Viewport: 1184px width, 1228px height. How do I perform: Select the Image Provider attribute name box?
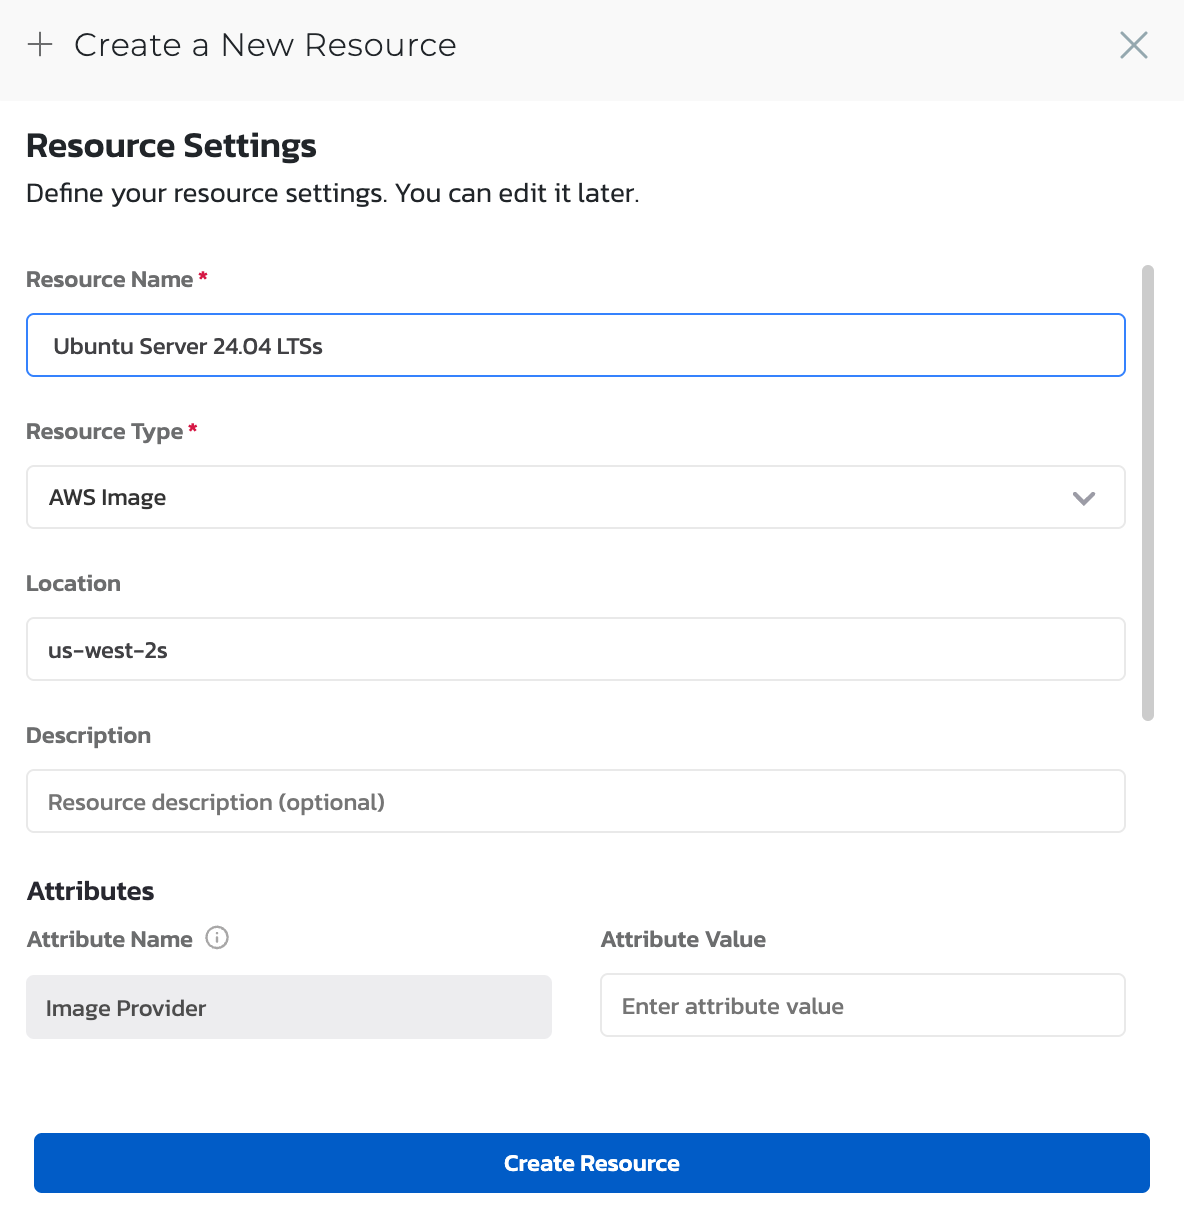click(x=288, y=1008)
